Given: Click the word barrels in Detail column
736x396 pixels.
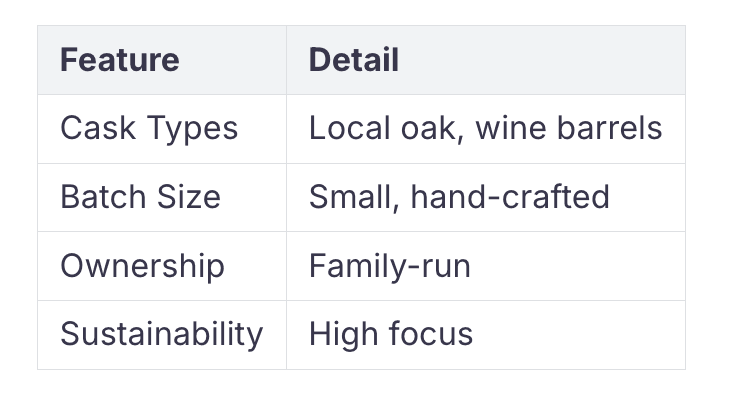Looking at the screenshot, I should click(609, 128).
